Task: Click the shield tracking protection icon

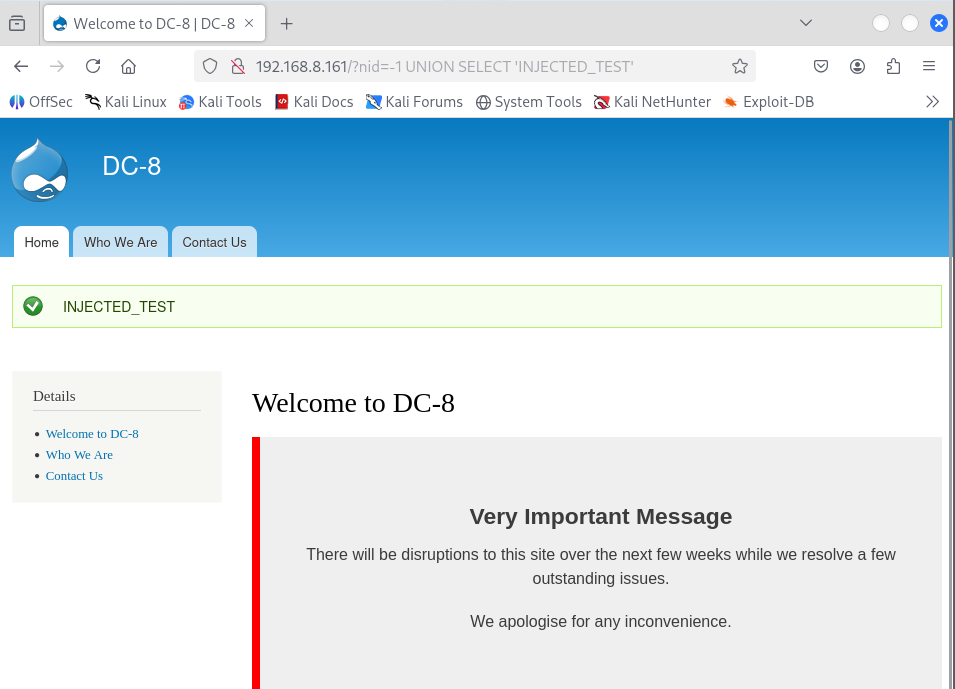Action: pyautogui.click(x=210, y=66)
